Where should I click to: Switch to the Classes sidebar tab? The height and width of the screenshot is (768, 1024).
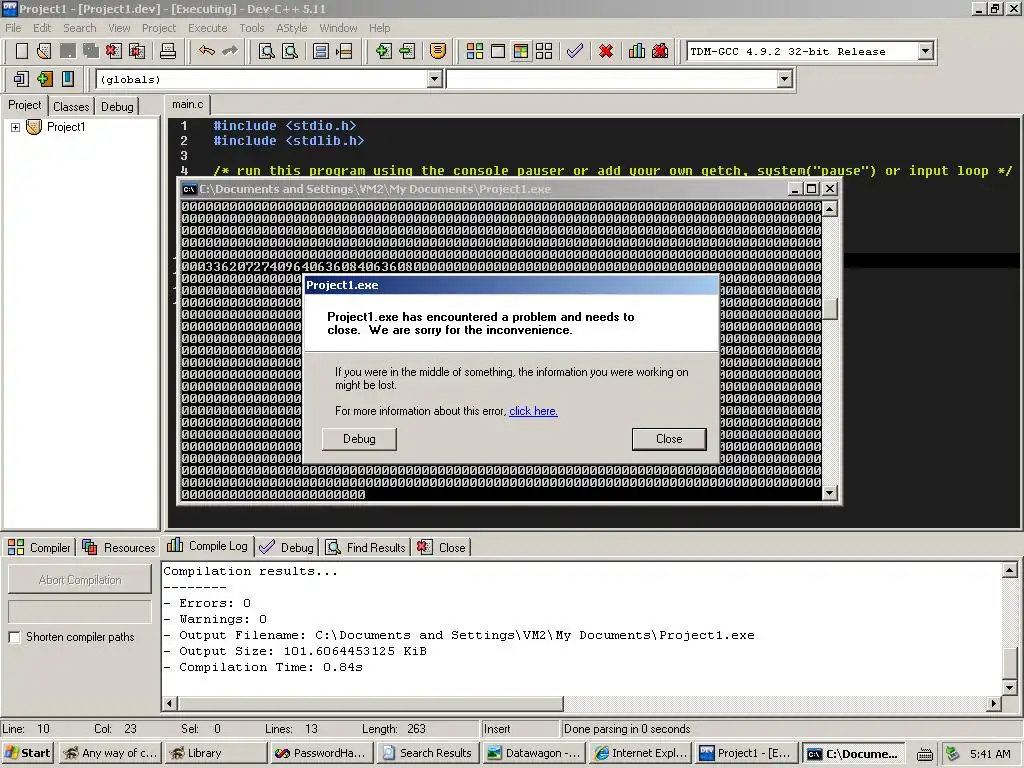[71, 106]
